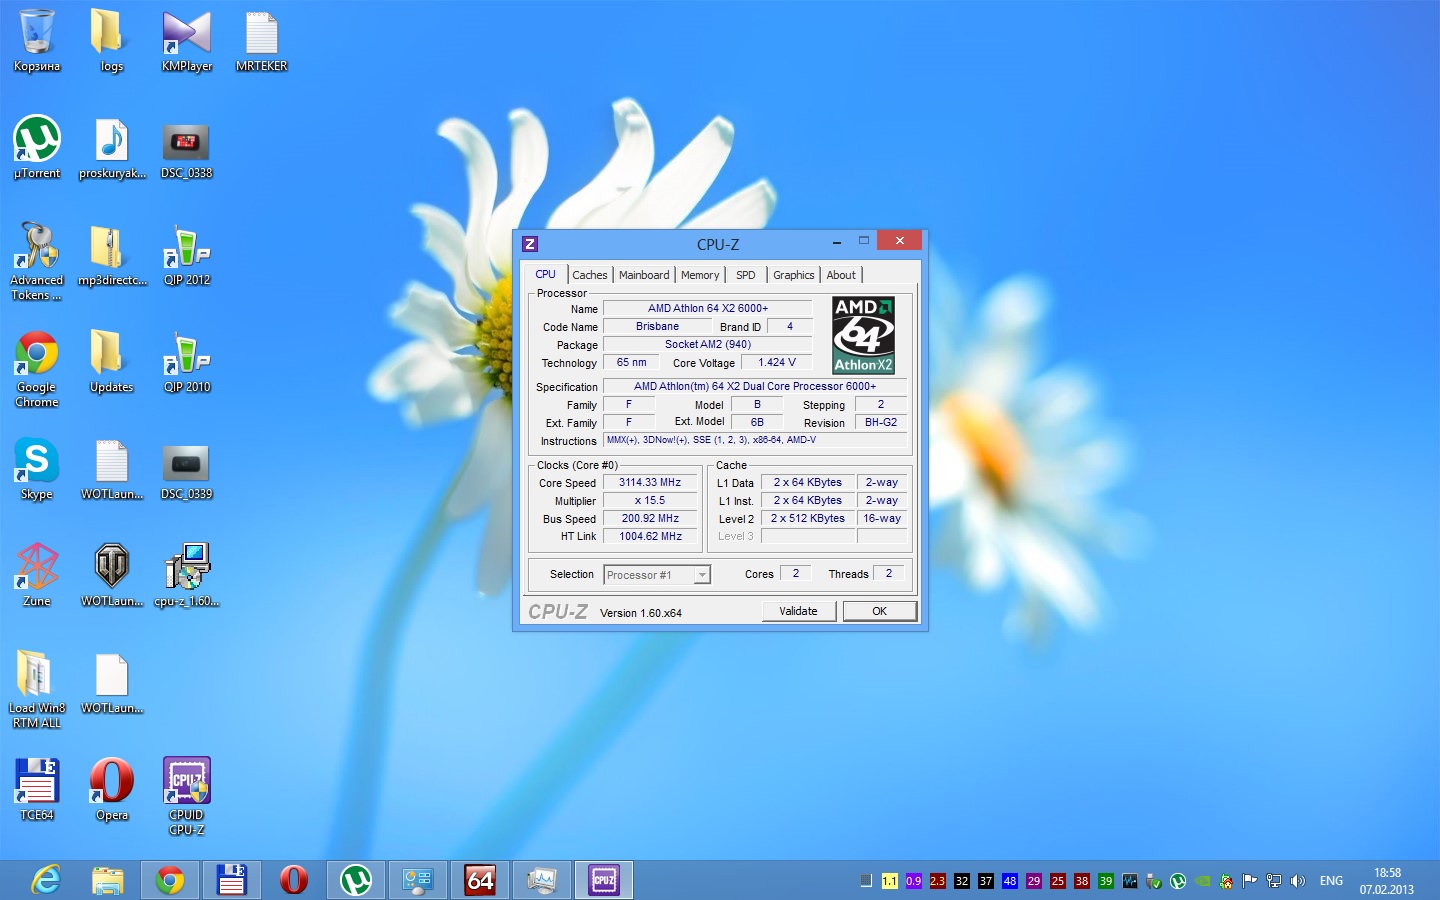
Task: Open the Graphics tab
Action: [x=793, y=275]
